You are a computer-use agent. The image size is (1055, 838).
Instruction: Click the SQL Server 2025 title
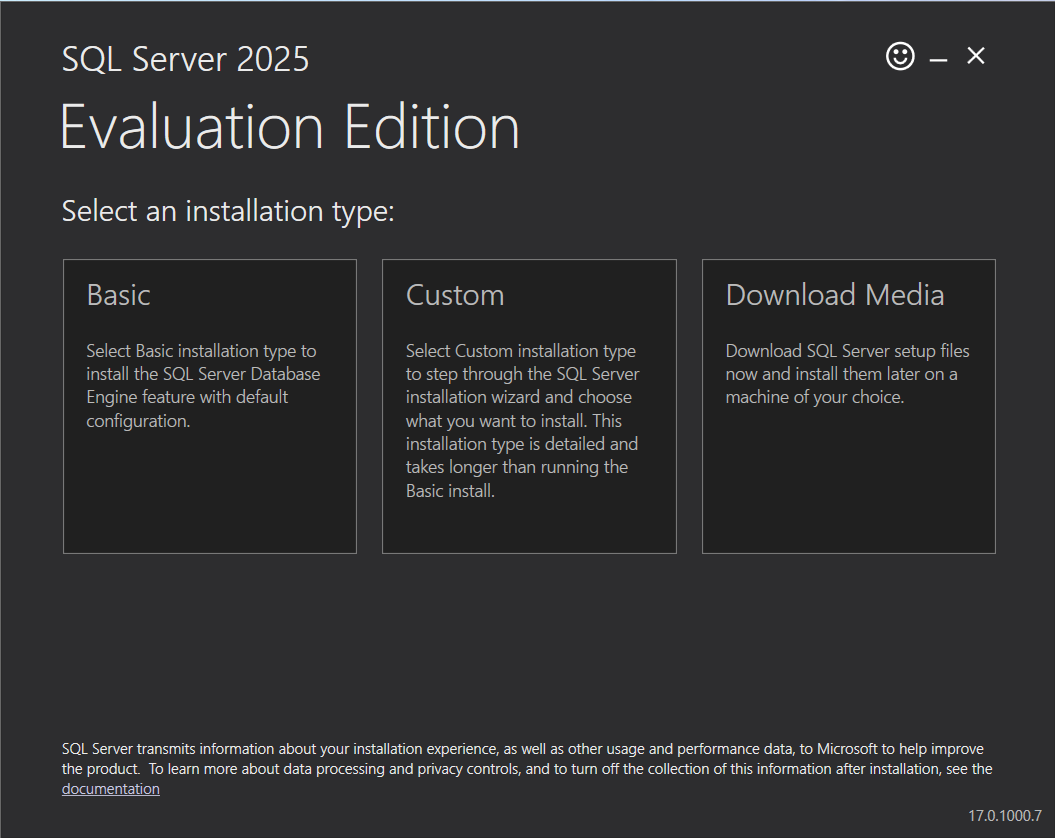(x=185, y=58)
